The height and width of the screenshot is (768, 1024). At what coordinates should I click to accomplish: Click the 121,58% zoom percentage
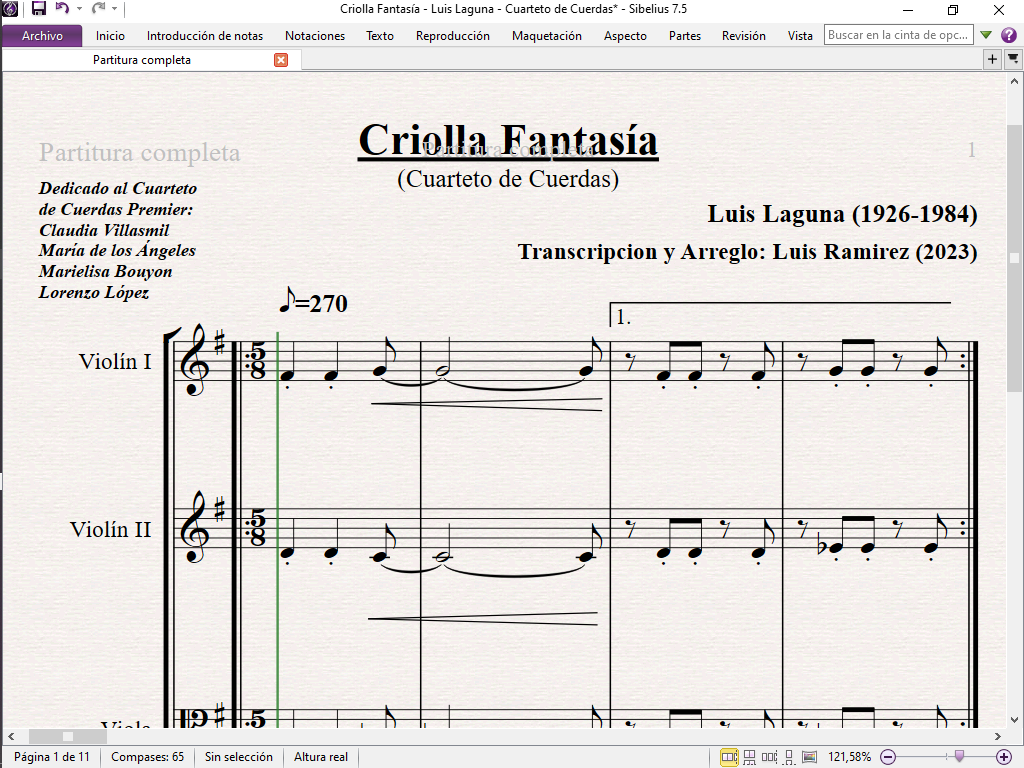[849, 757]
